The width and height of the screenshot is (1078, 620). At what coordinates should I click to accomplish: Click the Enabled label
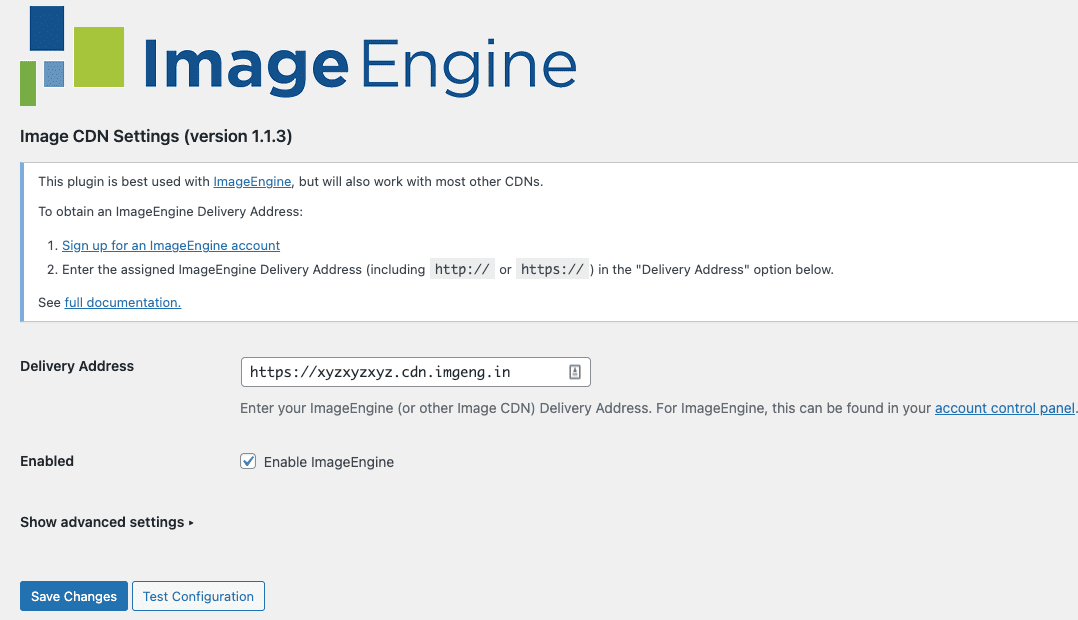click(47, 461)
